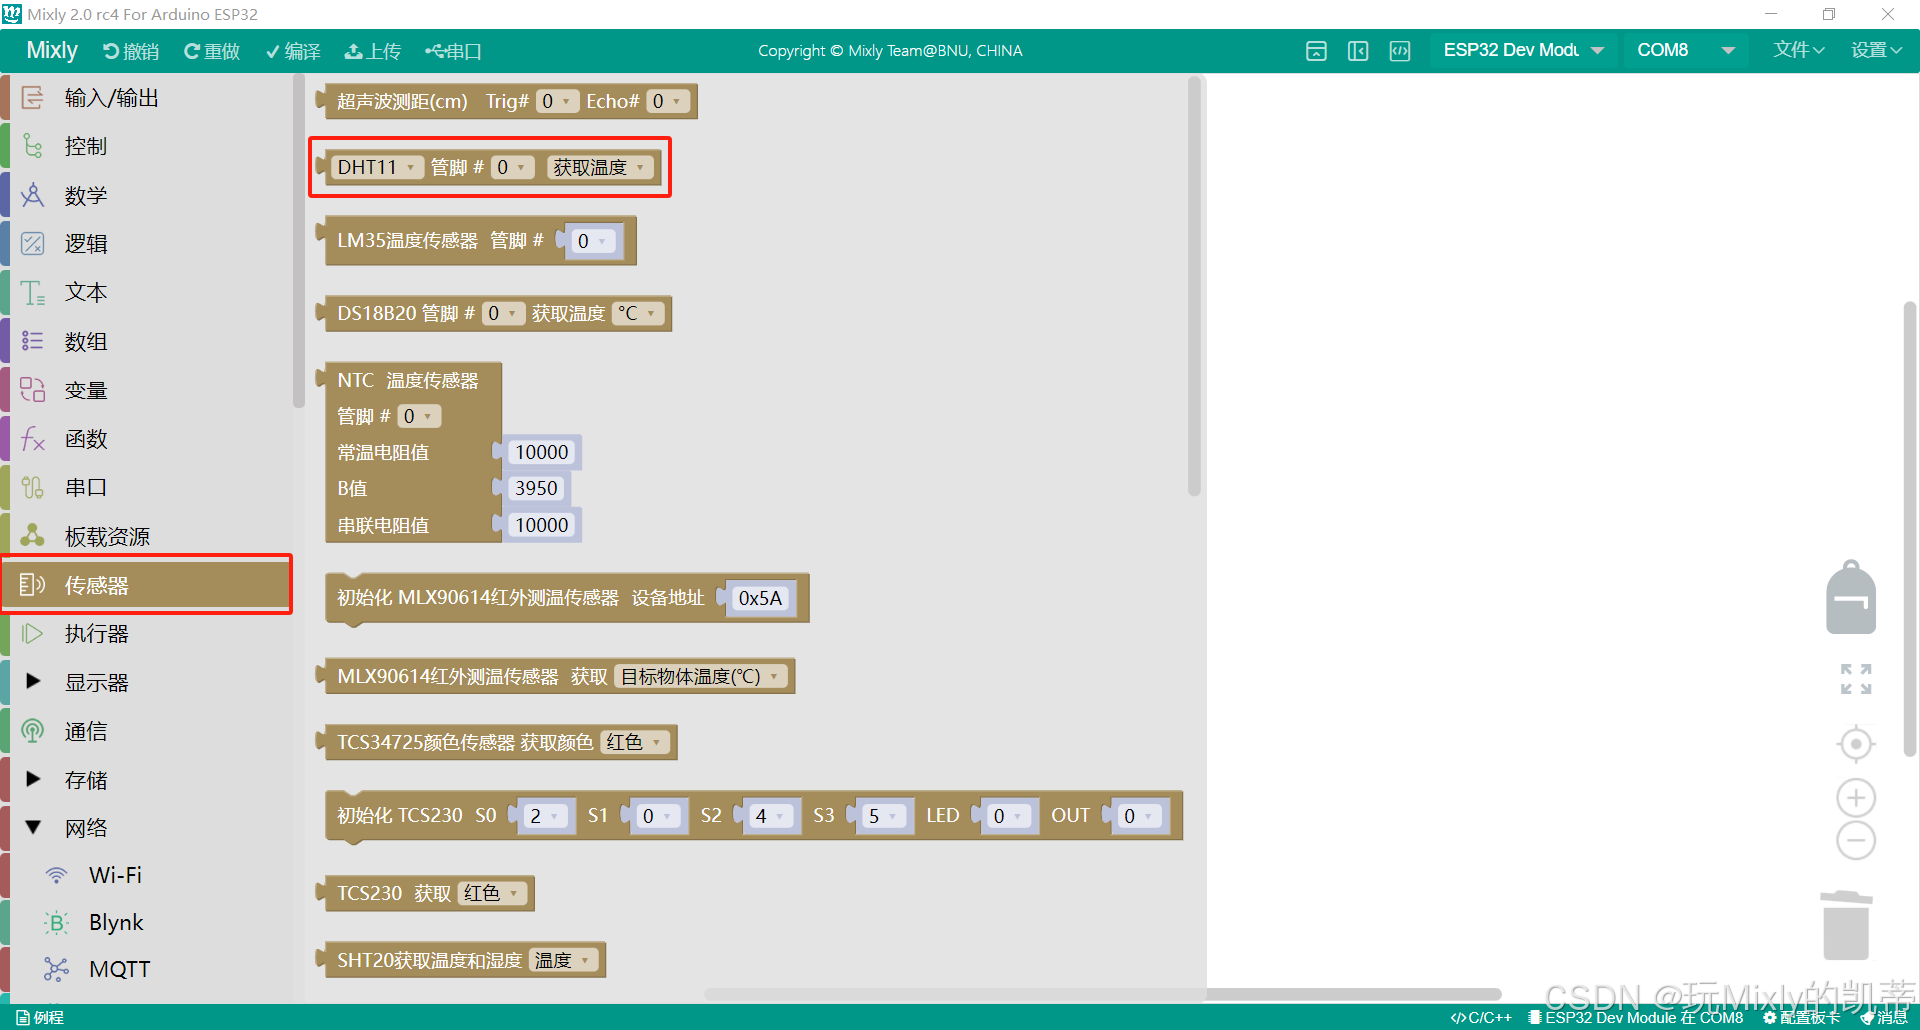Click 配置板卡 in the status bar
Screen dimensions: 1920x1030
(1805, 1017)
